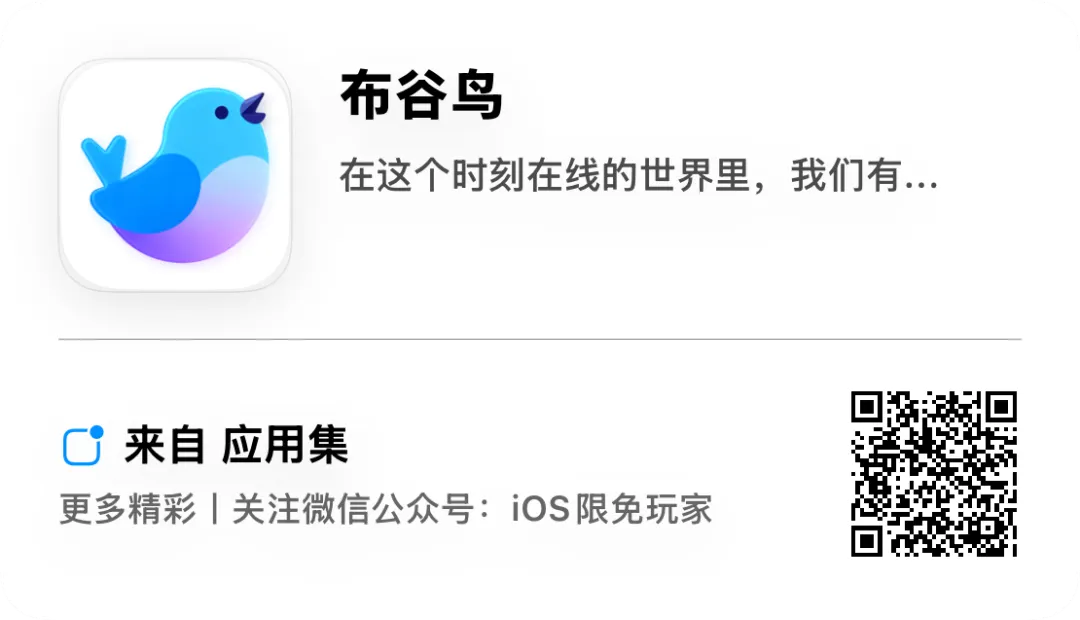1080x620 pixels.
Task: Click the 来自 应用集 source label
Action: [x=236, y=445]
